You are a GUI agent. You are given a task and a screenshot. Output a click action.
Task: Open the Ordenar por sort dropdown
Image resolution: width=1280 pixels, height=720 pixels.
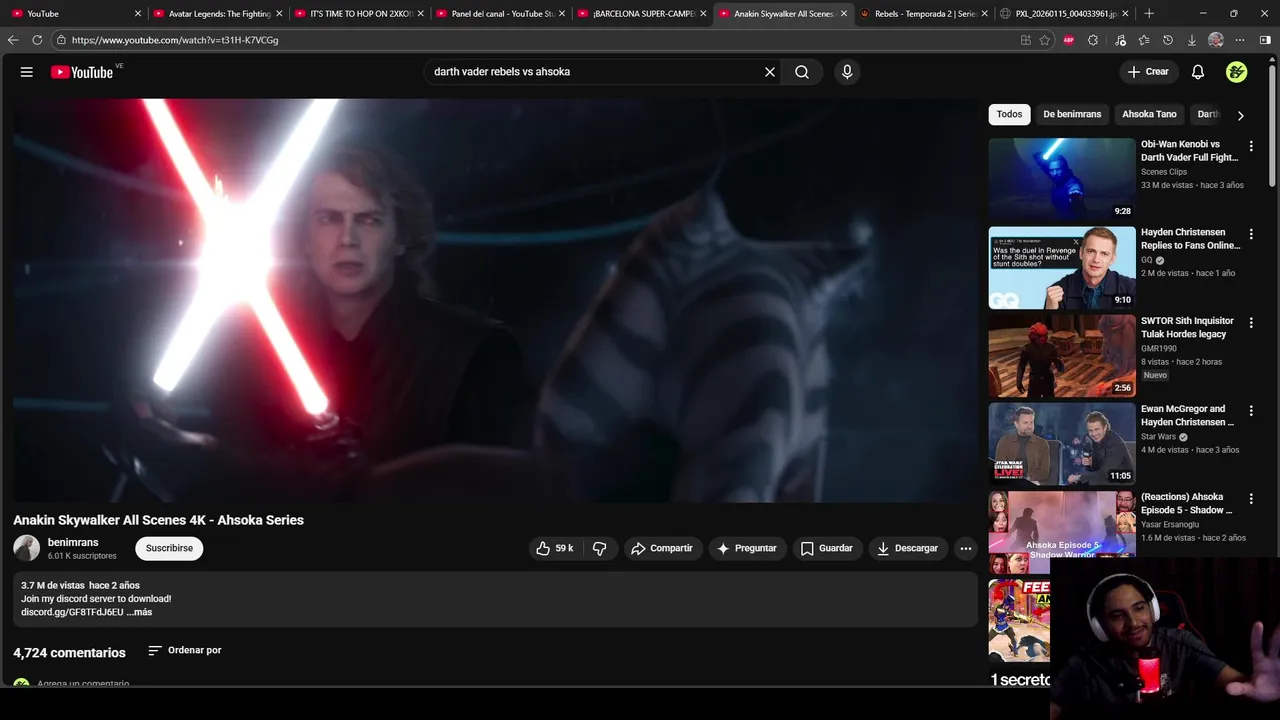(x=185, y=650)
